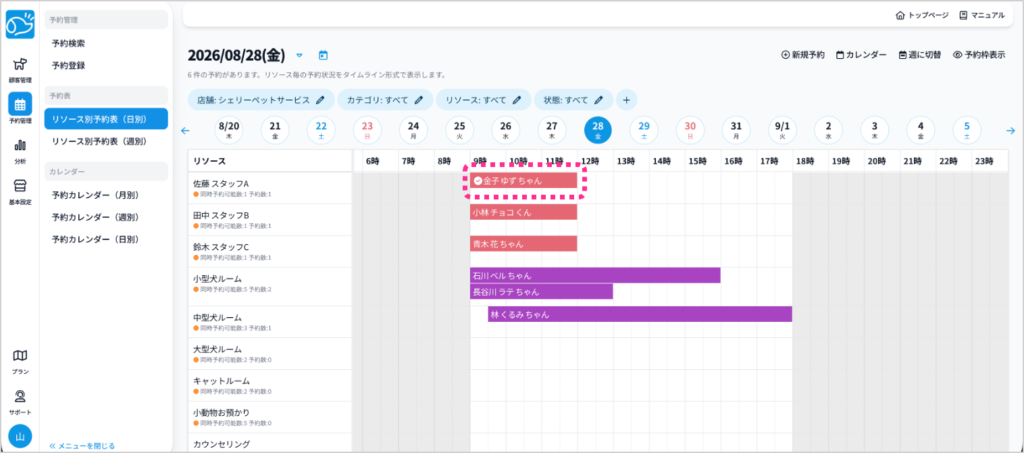1024x453 pixels.
Task: Open the 分析 chart icon in sidebar
Action: coord(20,151)
